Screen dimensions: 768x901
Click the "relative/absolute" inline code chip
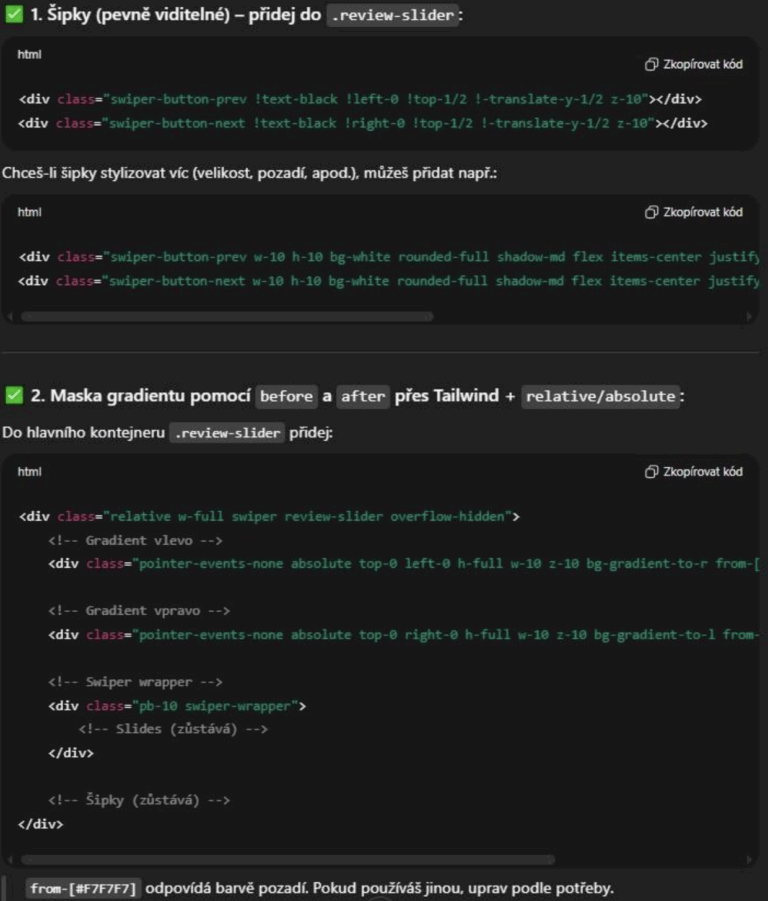point(600,397)
